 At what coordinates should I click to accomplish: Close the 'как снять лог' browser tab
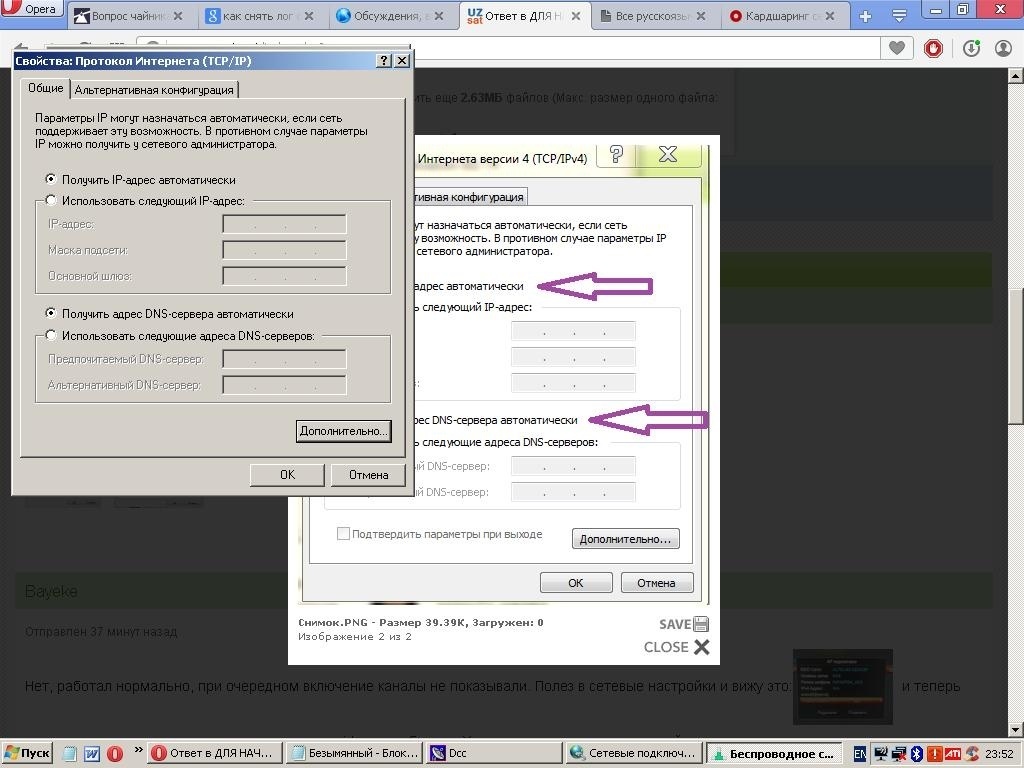(x=309, y=16)
